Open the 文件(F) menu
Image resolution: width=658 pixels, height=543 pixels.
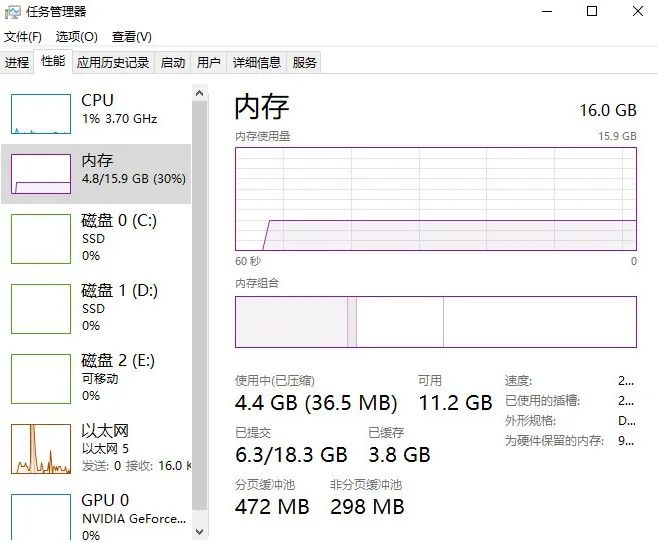click(x=22, y=37)
